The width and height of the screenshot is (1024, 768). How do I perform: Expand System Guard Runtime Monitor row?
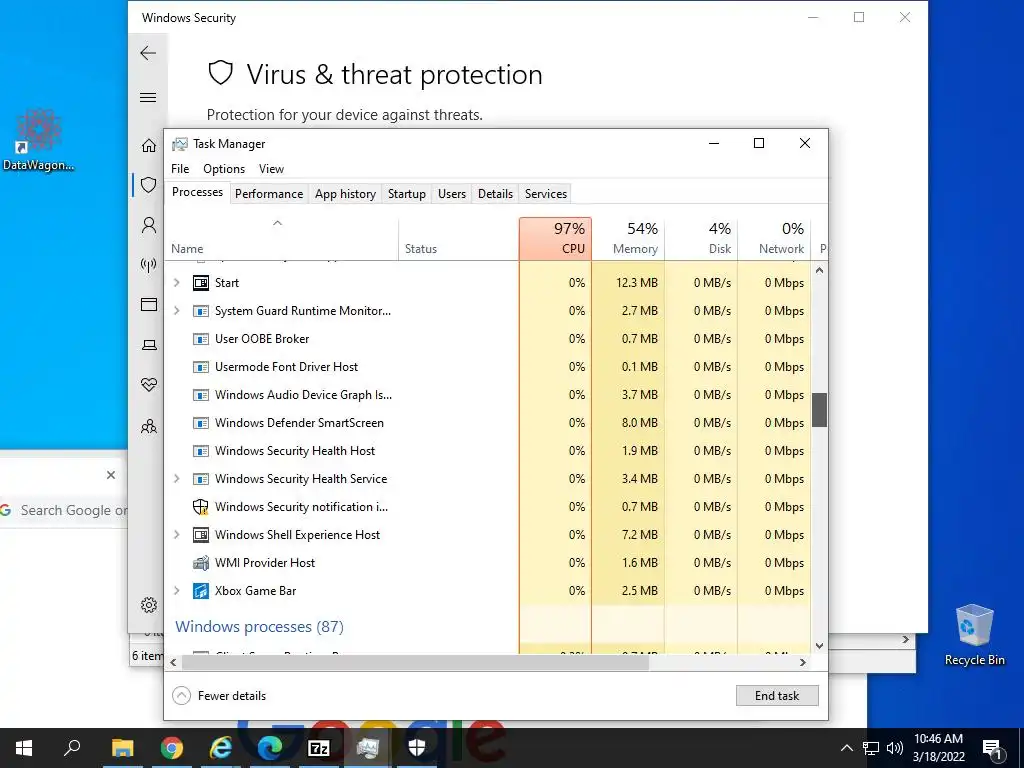tap(176, 311)
